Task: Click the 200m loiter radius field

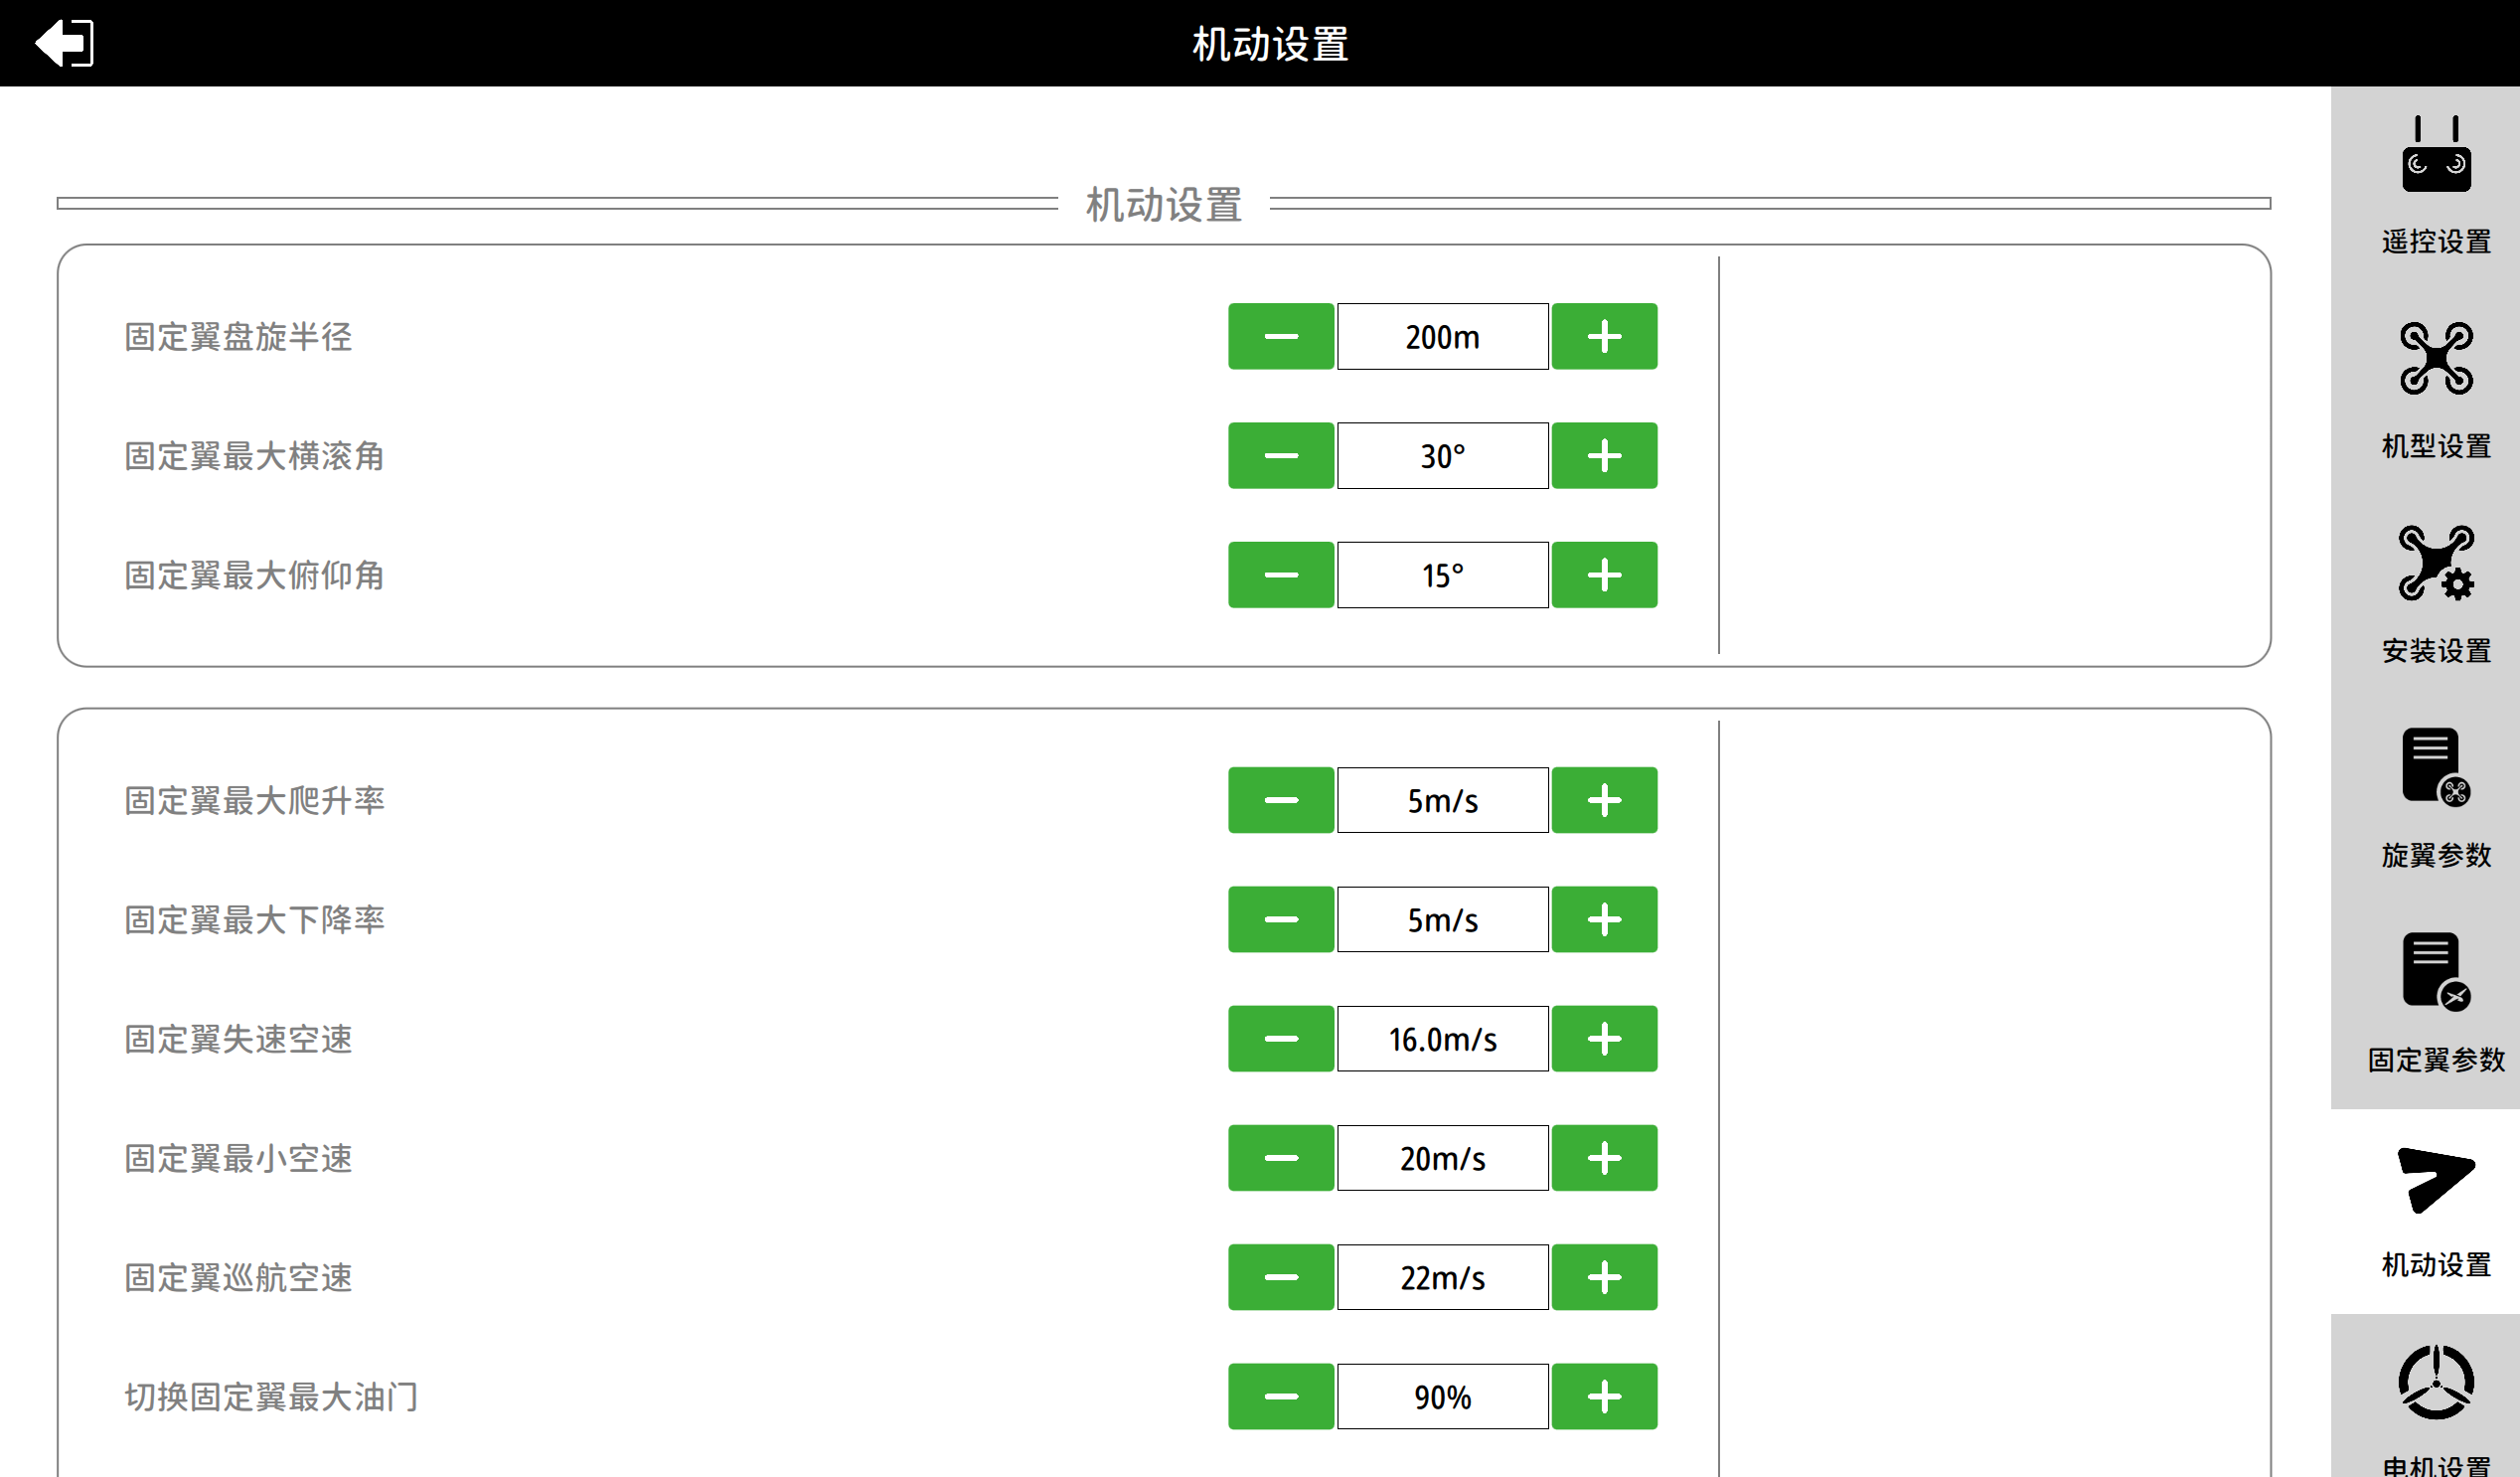Action: pos(1442,337)
